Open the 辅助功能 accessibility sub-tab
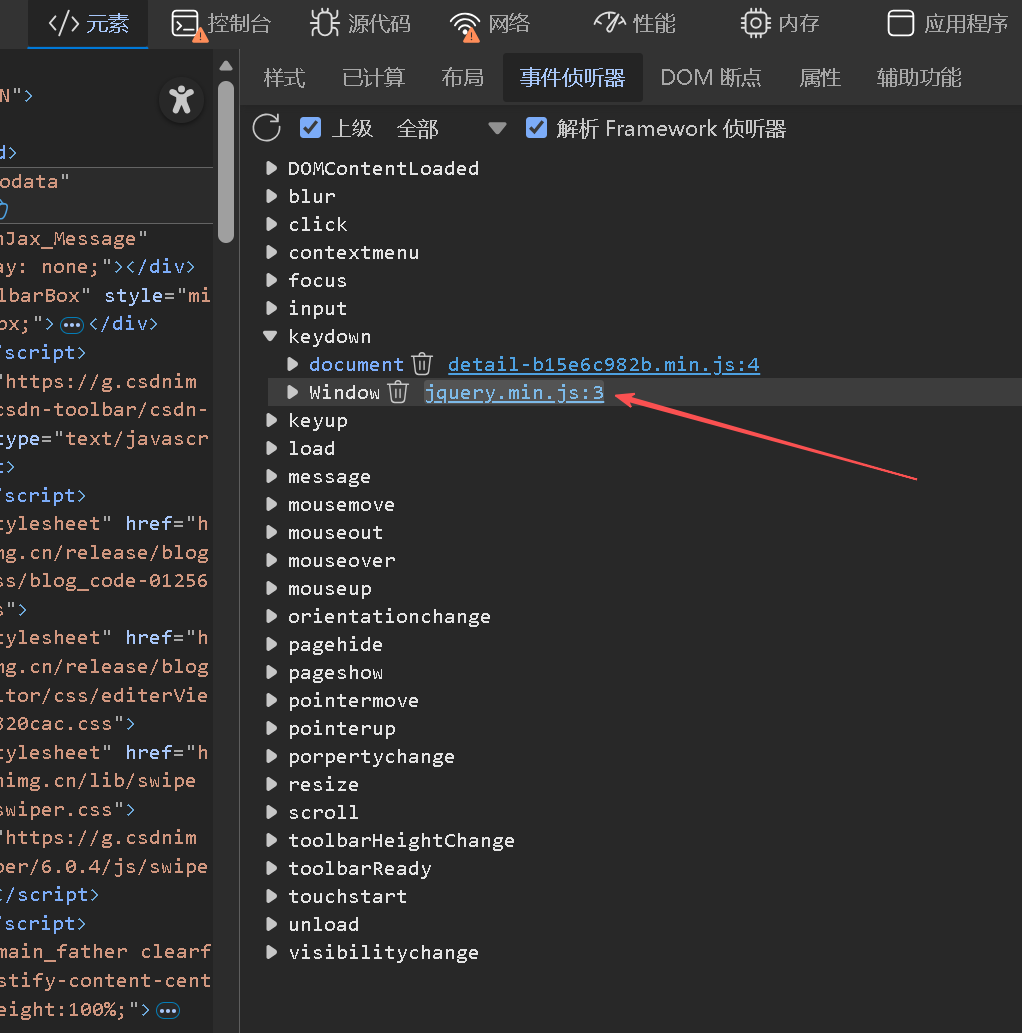Screen dimensions: 1022x1033 (x=919, y=78)
